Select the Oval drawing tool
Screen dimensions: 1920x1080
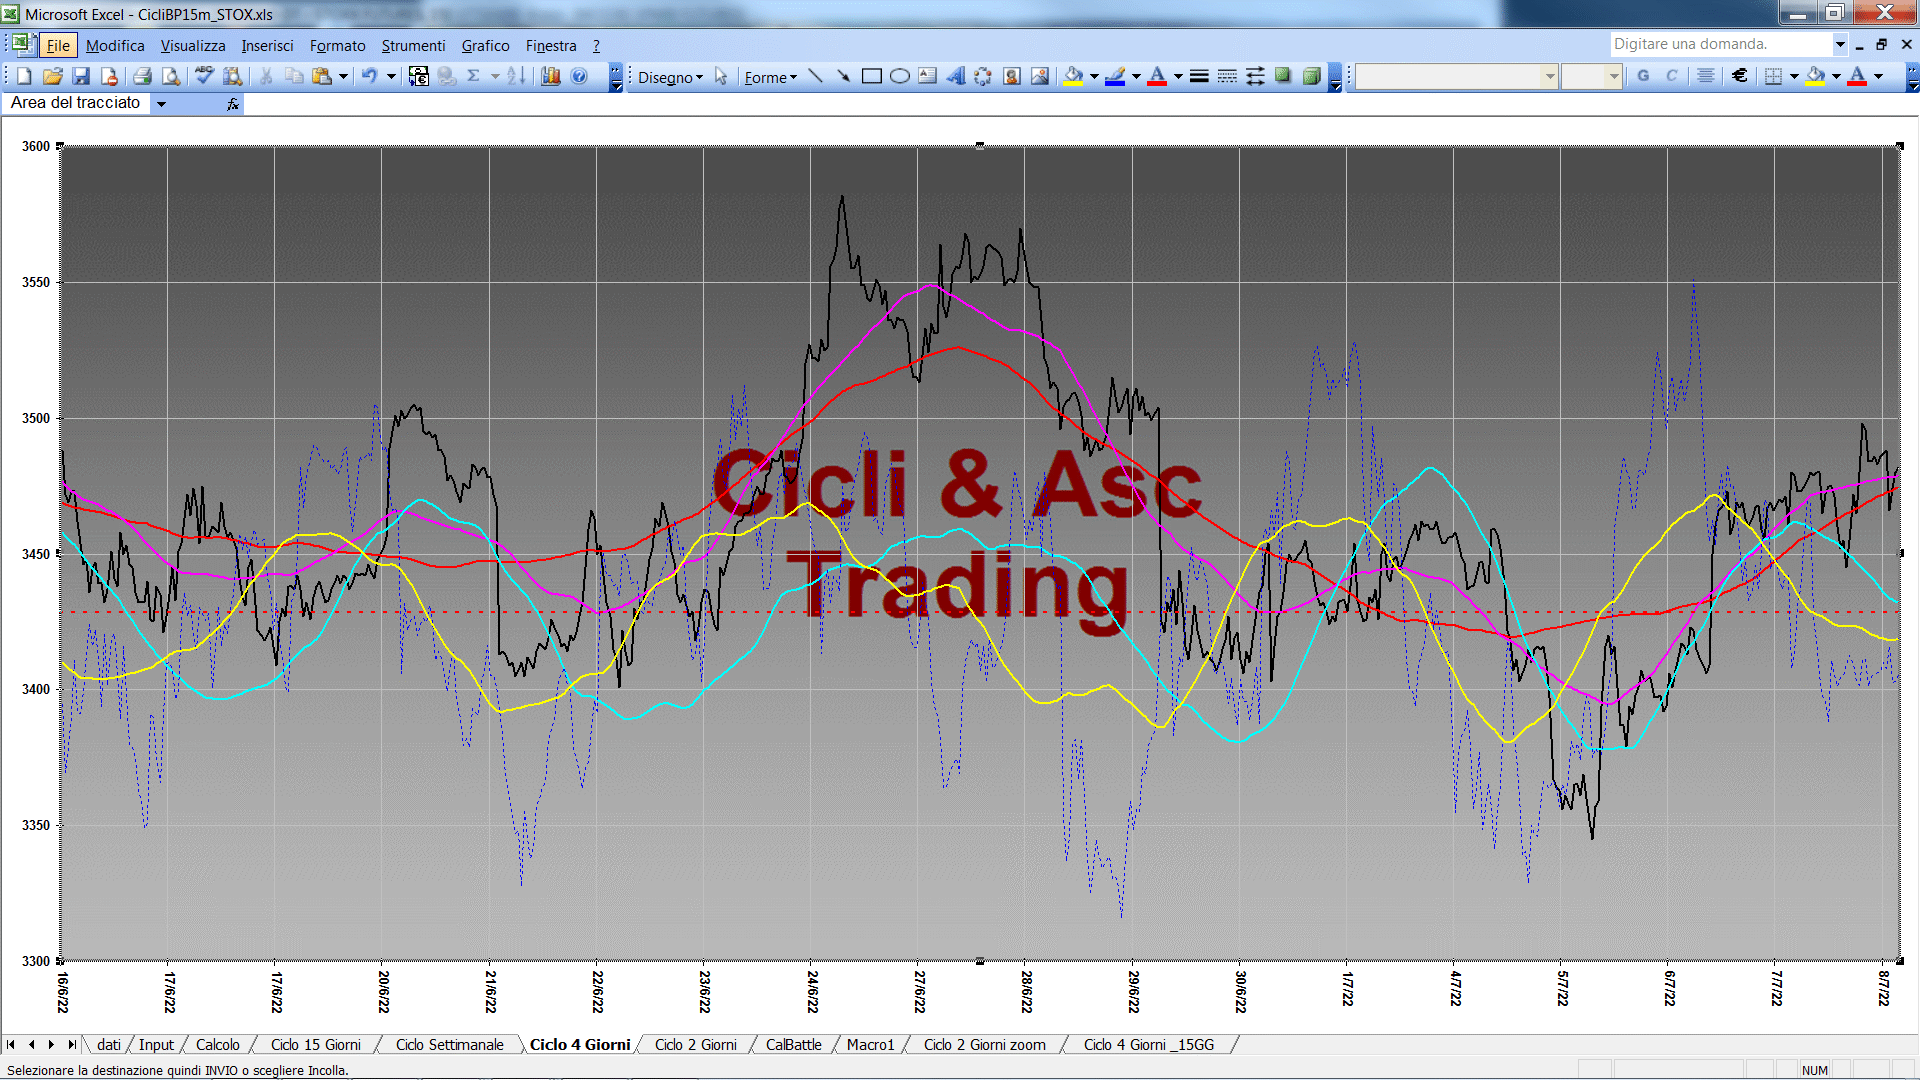point(900,77)
